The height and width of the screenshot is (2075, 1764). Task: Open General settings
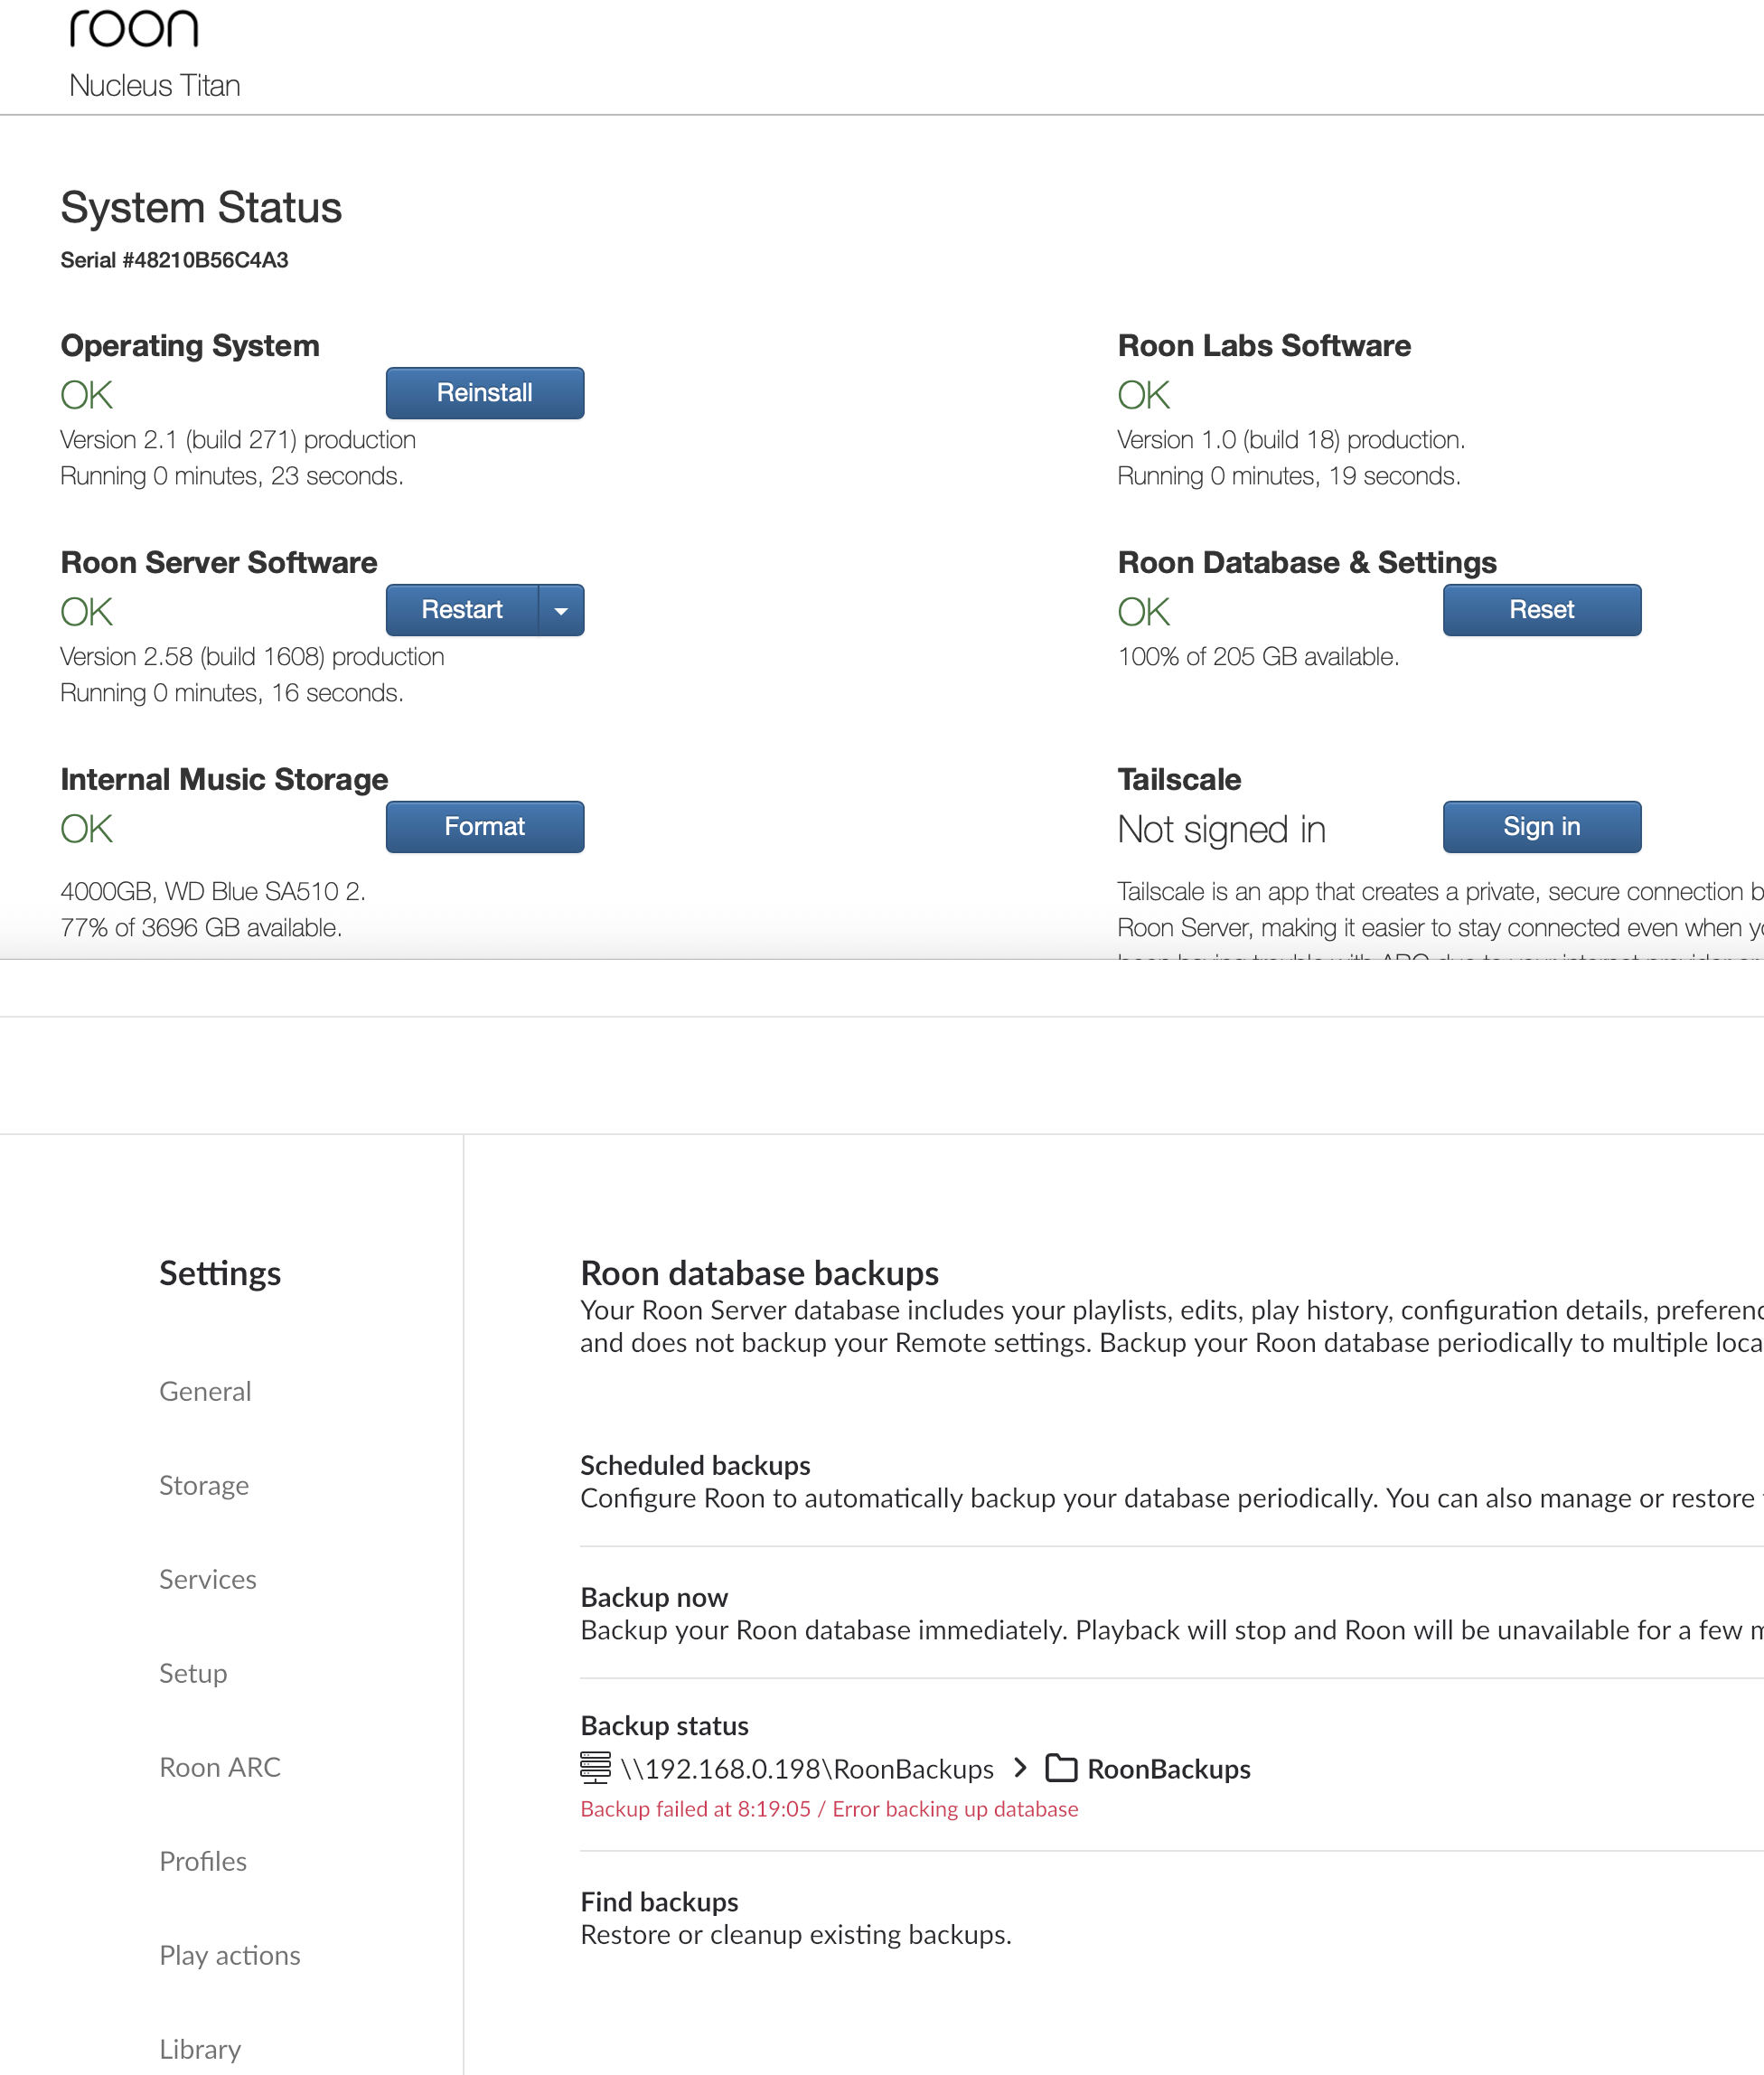205,1391
